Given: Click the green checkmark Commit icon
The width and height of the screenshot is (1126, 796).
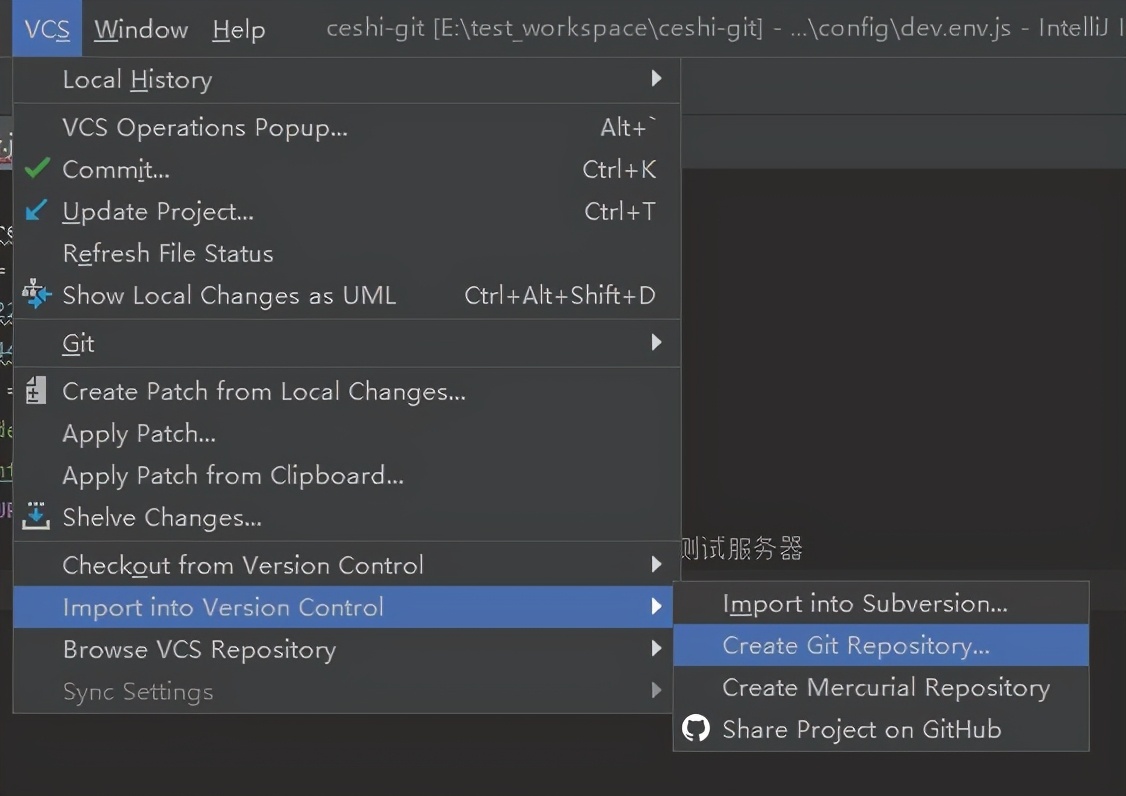Looking at the screenshot, I should 37,169.
